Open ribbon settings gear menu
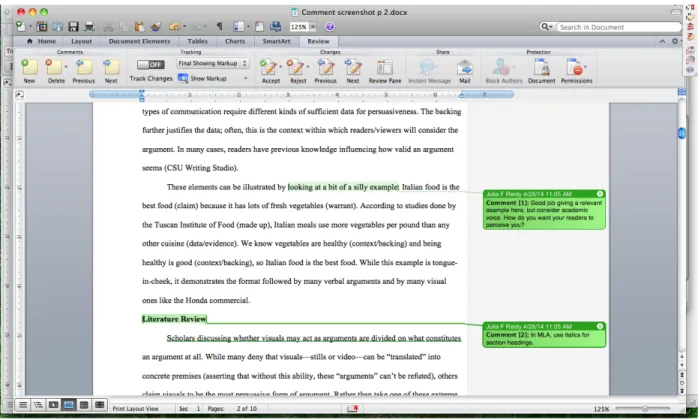Screen dimensions: 698x420 coord(675,41)
